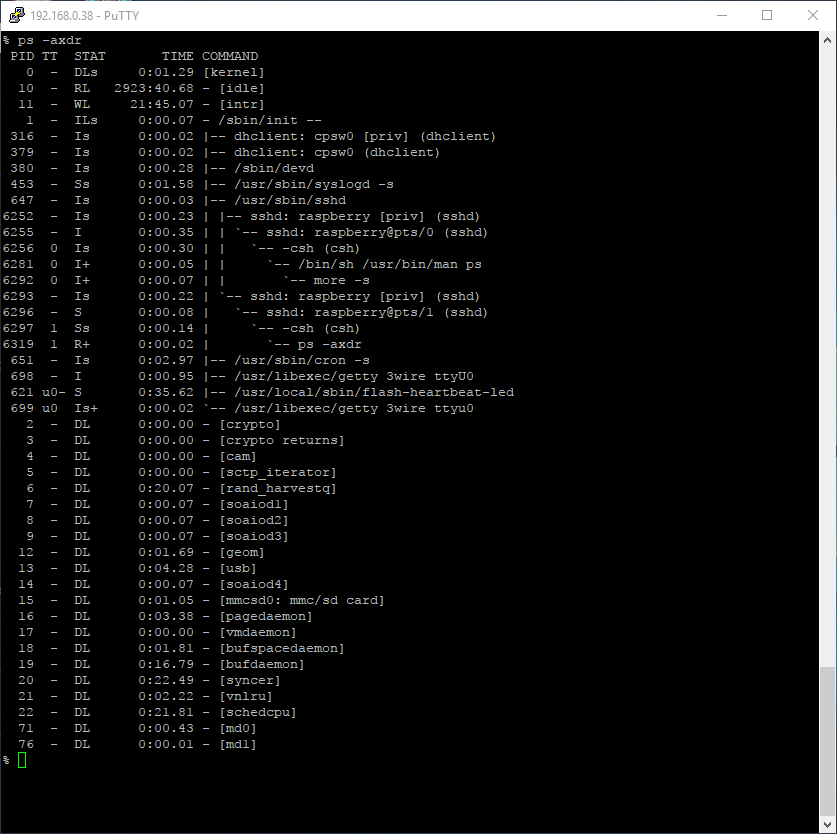Click the vertical scrollbar thumb
Viewport: 837px width, 834px height.
point(827,741)
